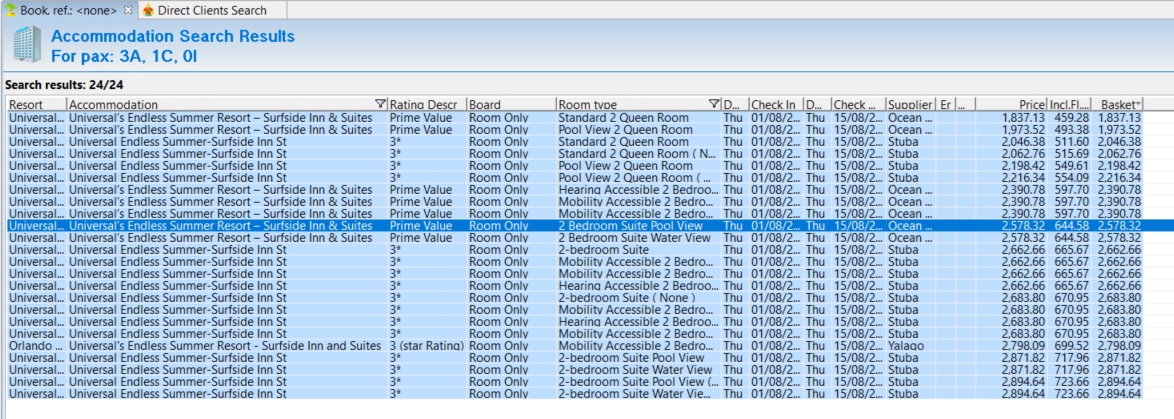The image size is (1174, 419).
Task: Click the 515.69 Incl.Fl value
Action: coord(1071,154)
